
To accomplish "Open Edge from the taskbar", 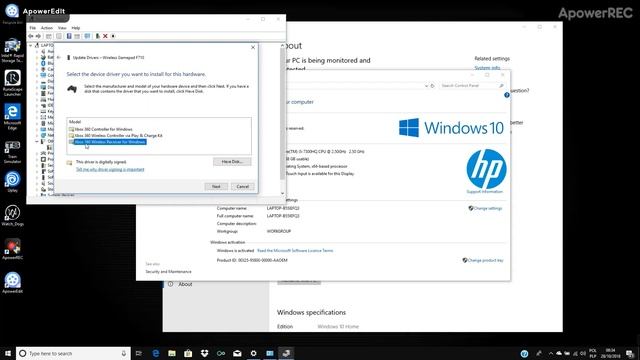I will coord(156,353).
